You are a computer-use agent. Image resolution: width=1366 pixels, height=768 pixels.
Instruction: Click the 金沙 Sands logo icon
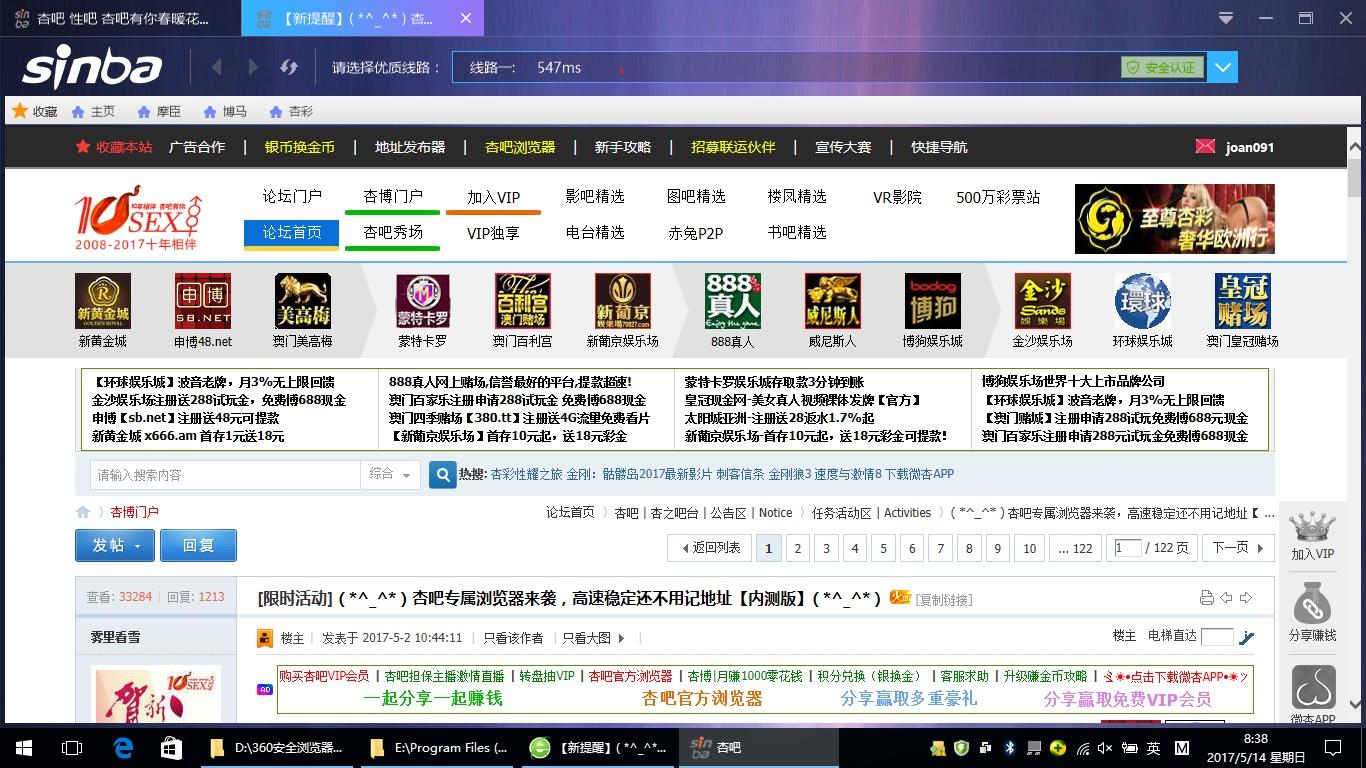pyautogui.click(x=1043, y=301)
